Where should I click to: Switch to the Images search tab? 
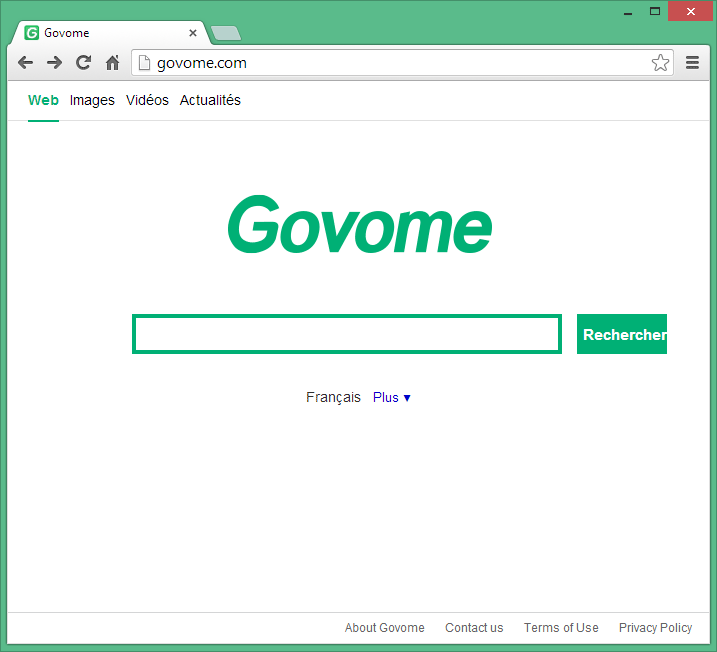point(92,101)
